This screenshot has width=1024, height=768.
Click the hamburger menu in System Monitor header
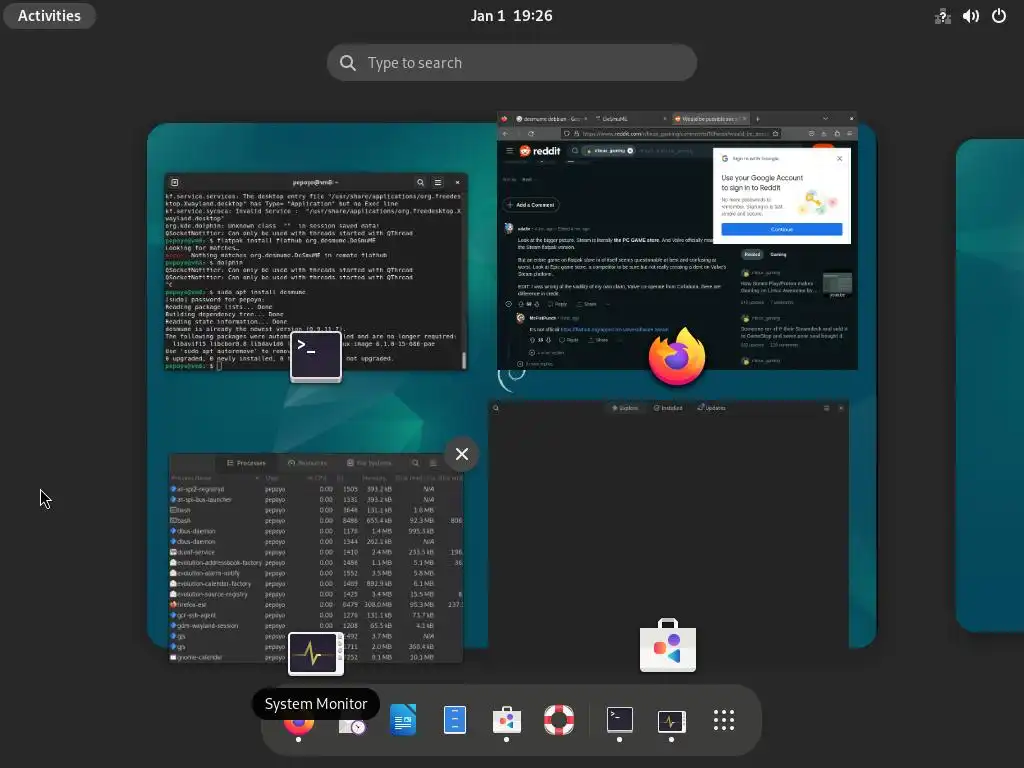(x=432, y=463)
